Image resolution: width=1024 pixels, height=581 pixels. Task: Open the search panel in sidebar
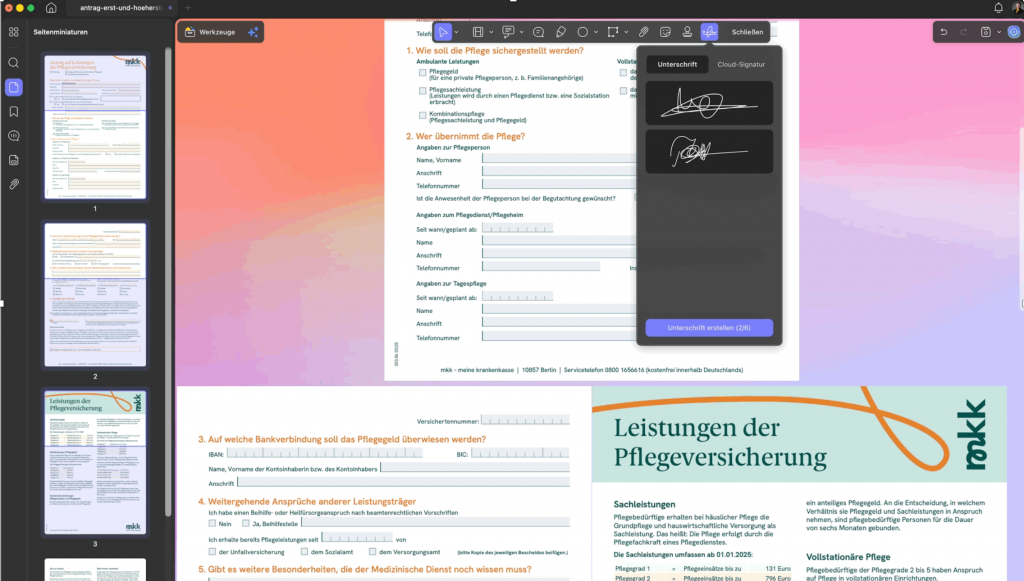(x=14, y=63)
